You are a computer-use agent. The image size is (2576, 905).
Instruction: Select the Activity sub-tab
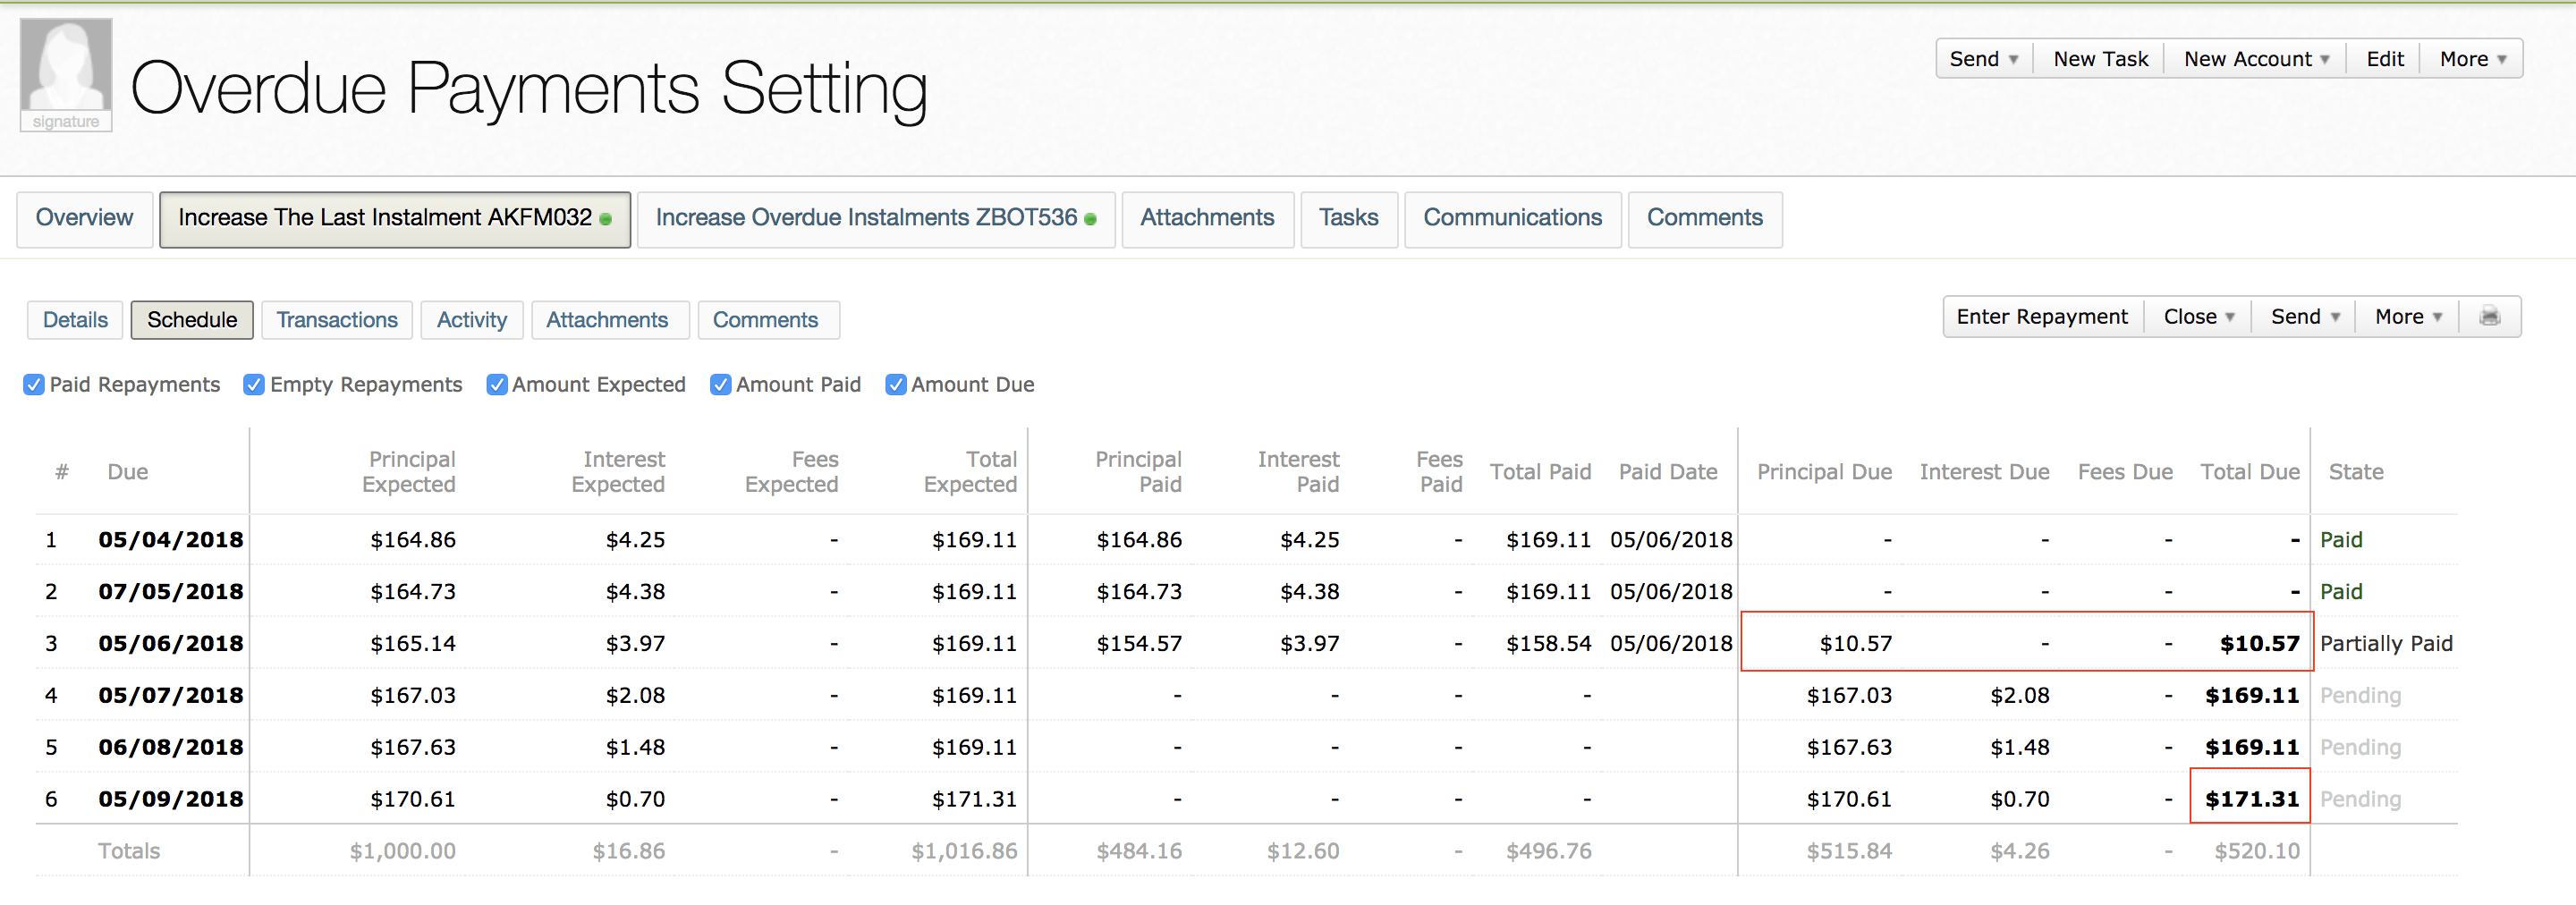[471, 320]
